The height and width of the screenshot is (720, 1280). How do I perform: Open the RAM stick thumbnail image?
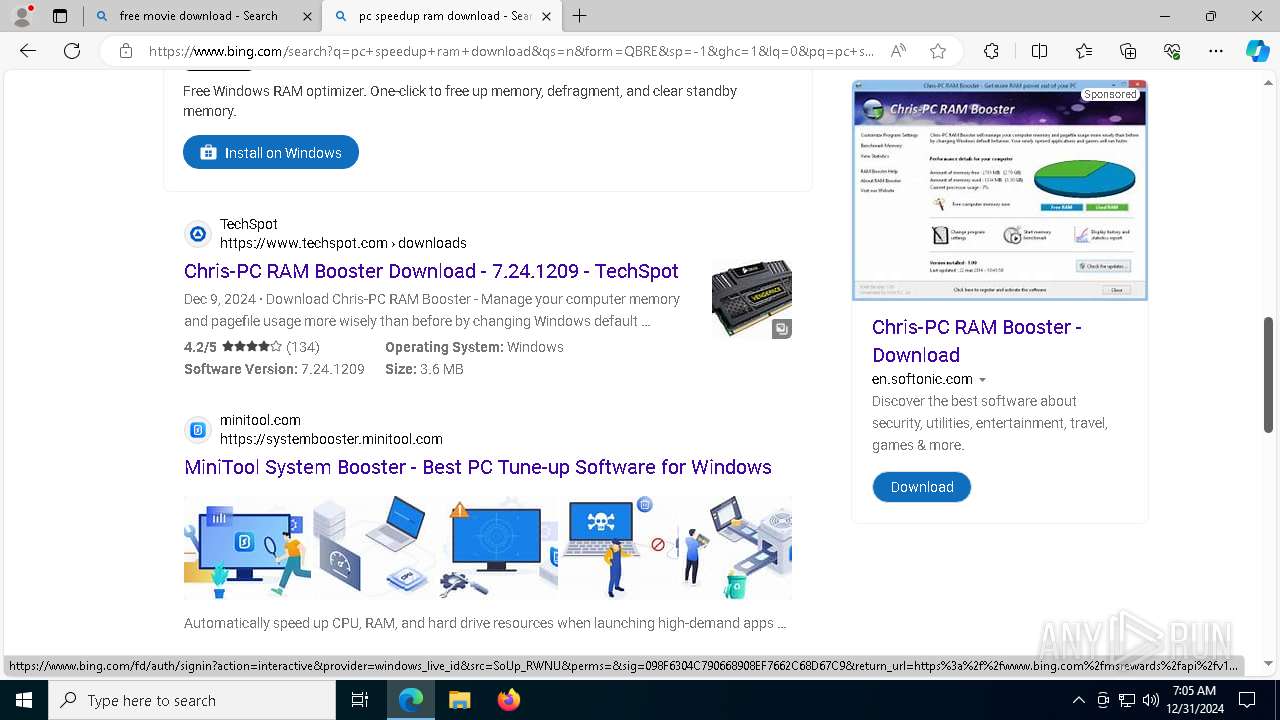752,299
